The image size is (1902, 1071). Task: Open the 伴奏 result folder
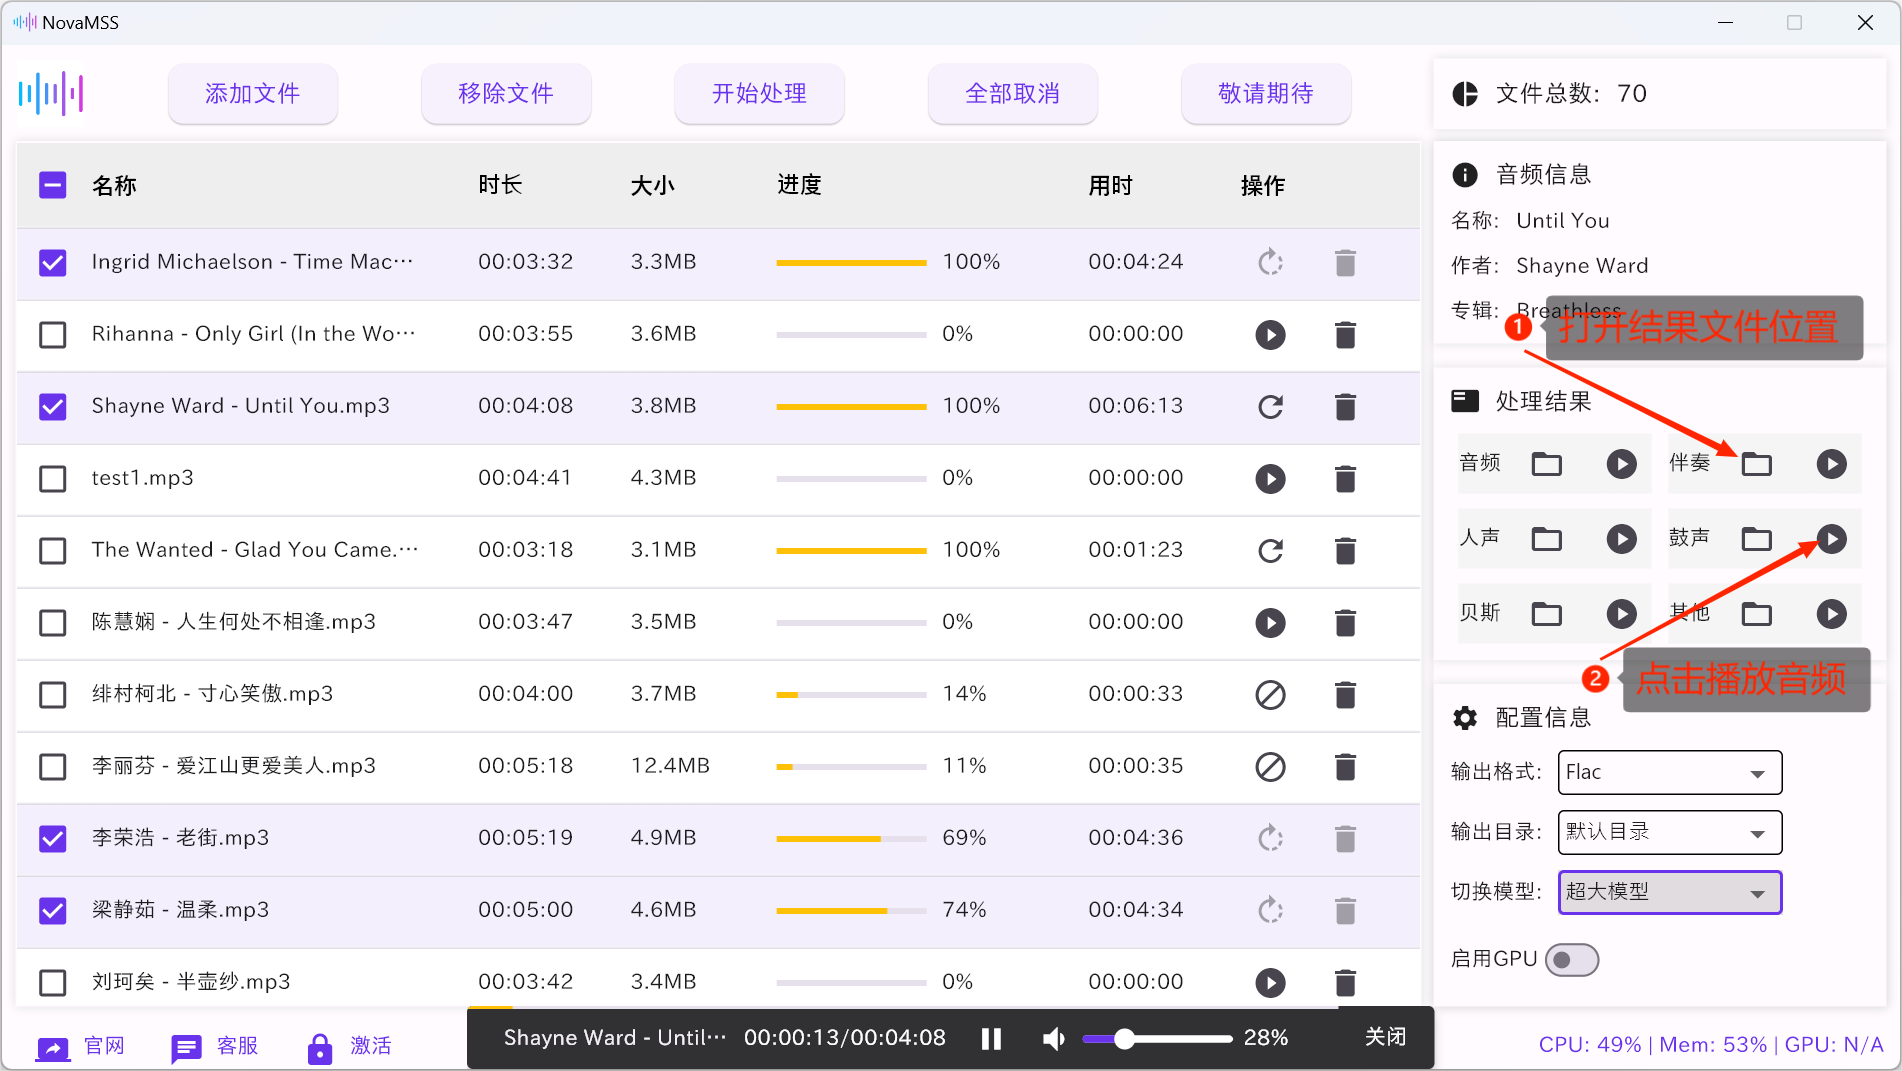coord(1758,463)
